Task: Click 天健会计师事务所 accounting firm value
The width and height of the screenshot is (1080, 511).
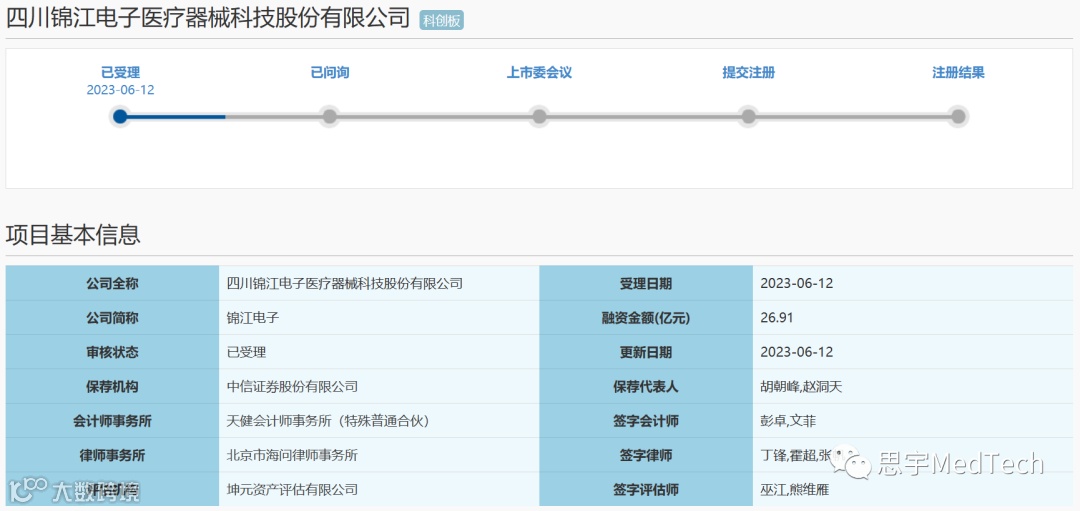Action: click(x=331, y=421)
